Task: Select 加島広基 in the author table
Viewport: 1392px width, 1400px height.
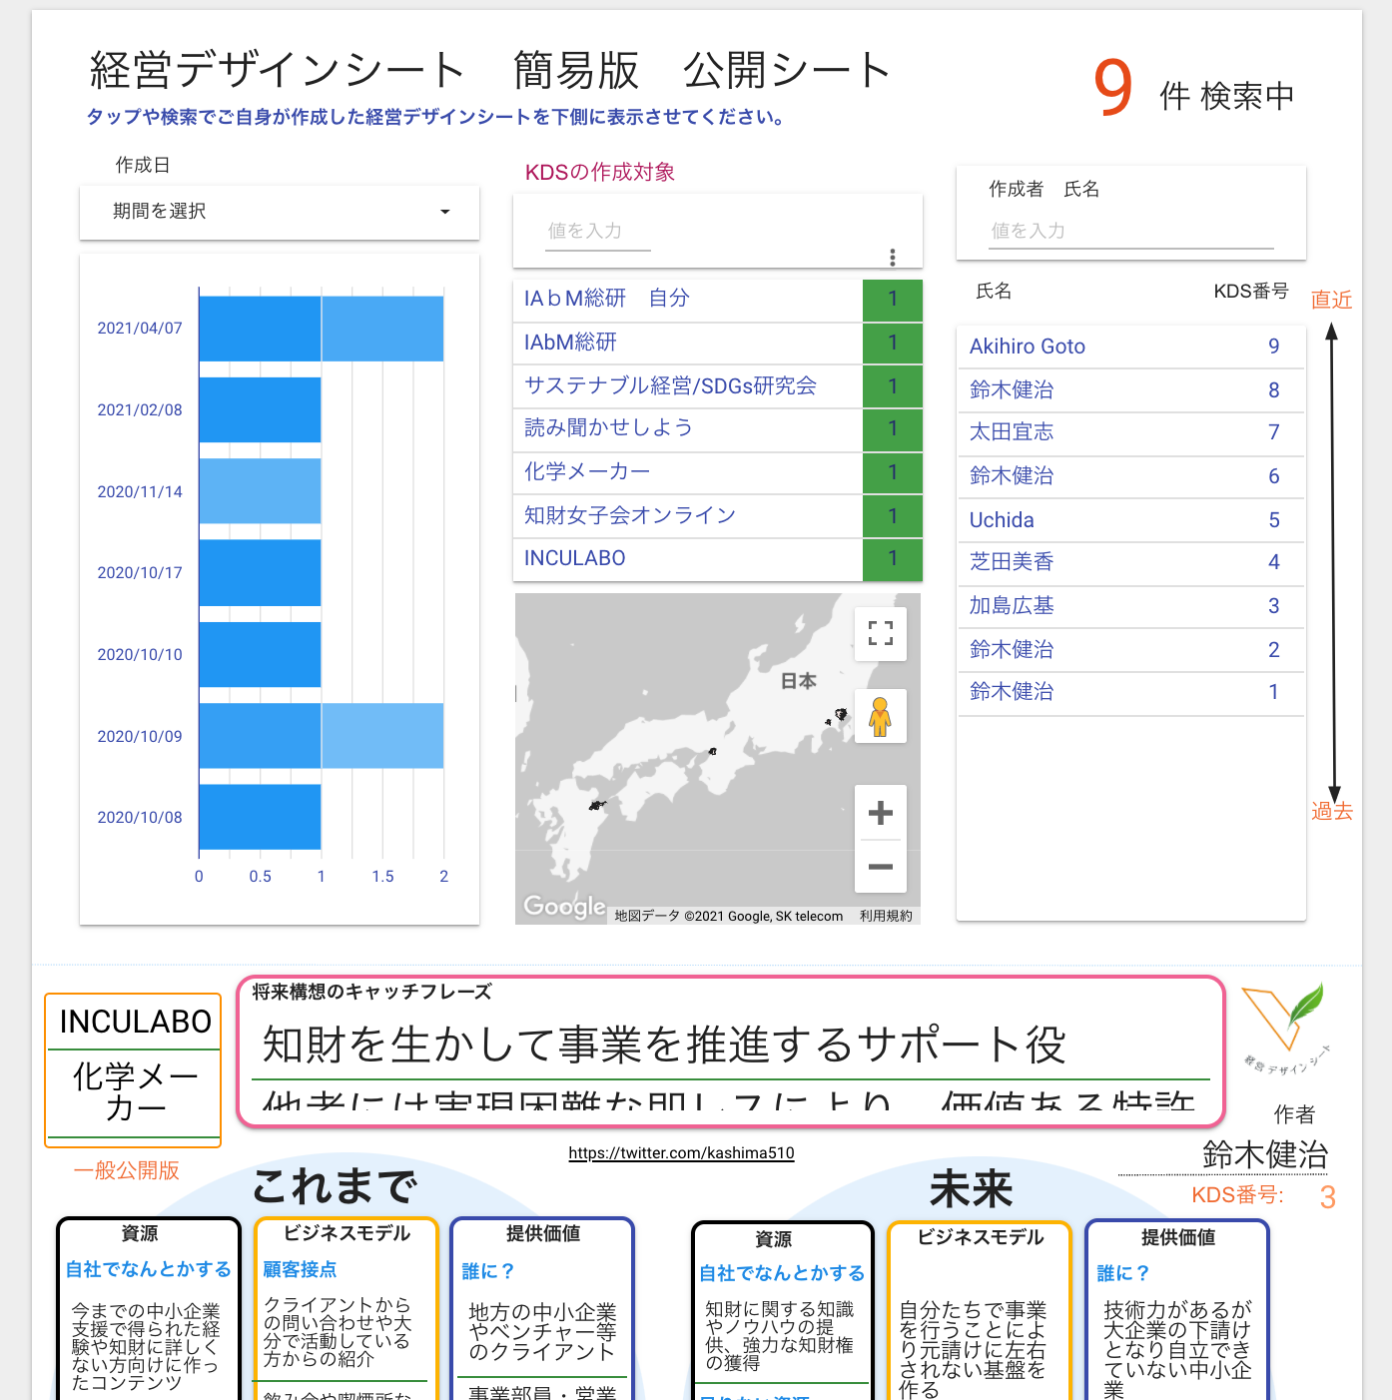Action: tap(1130, 606)
